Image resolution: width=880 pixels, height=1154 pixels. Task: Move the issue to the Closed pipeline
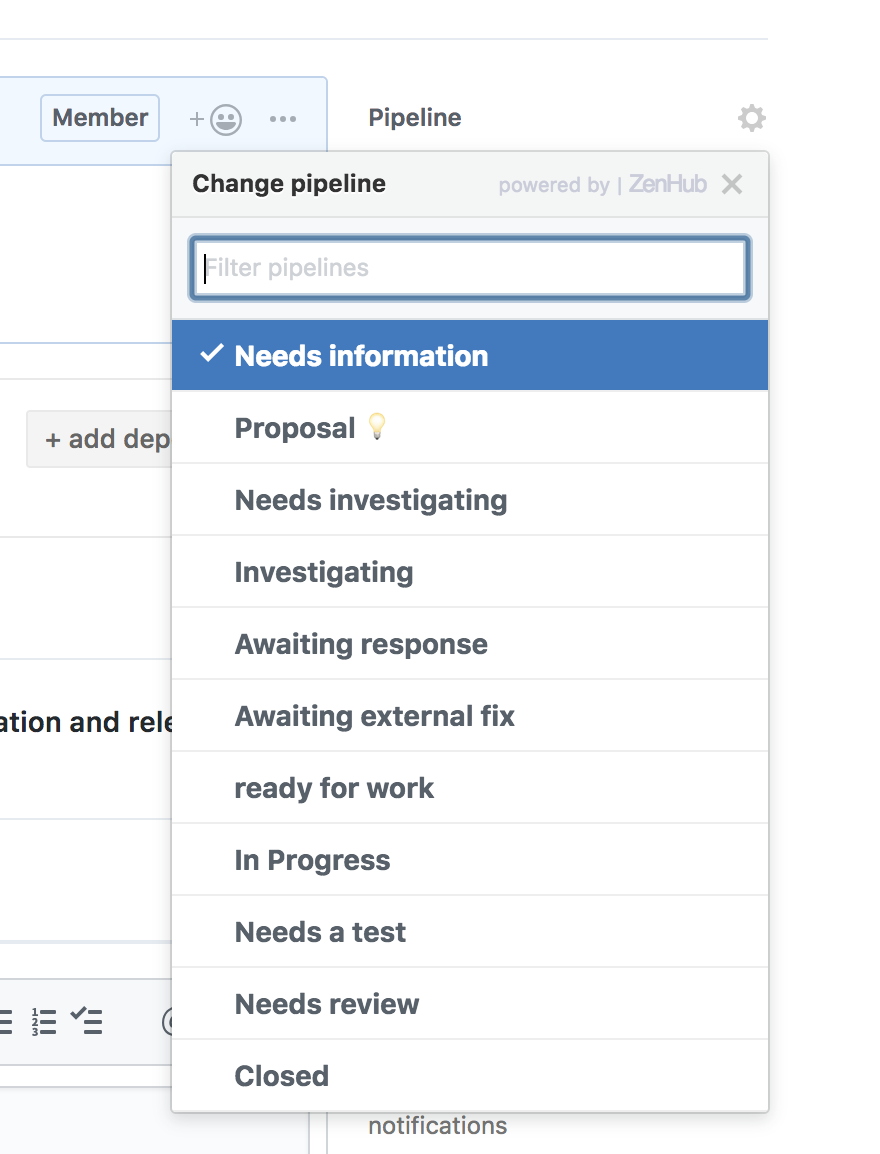[x=470, y=1076]
